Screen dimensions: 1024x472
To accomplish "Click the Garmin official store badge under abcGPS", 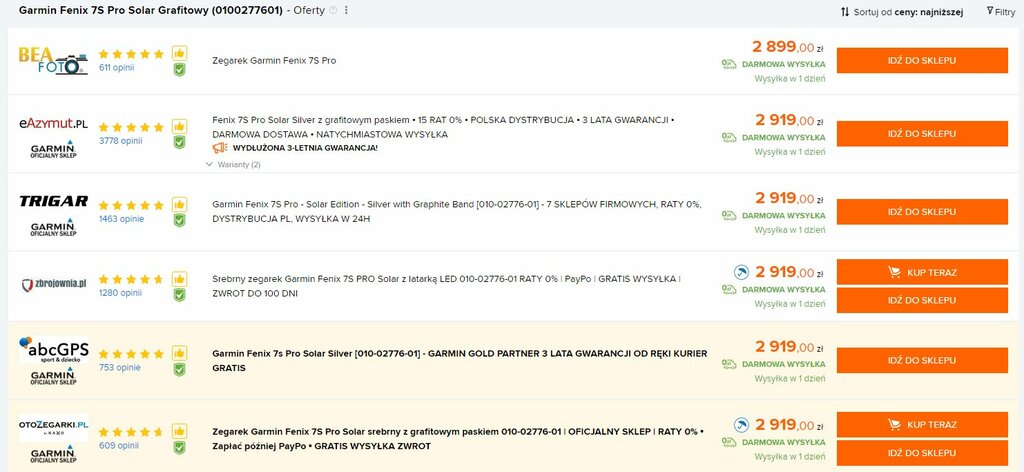I will 53,375.
